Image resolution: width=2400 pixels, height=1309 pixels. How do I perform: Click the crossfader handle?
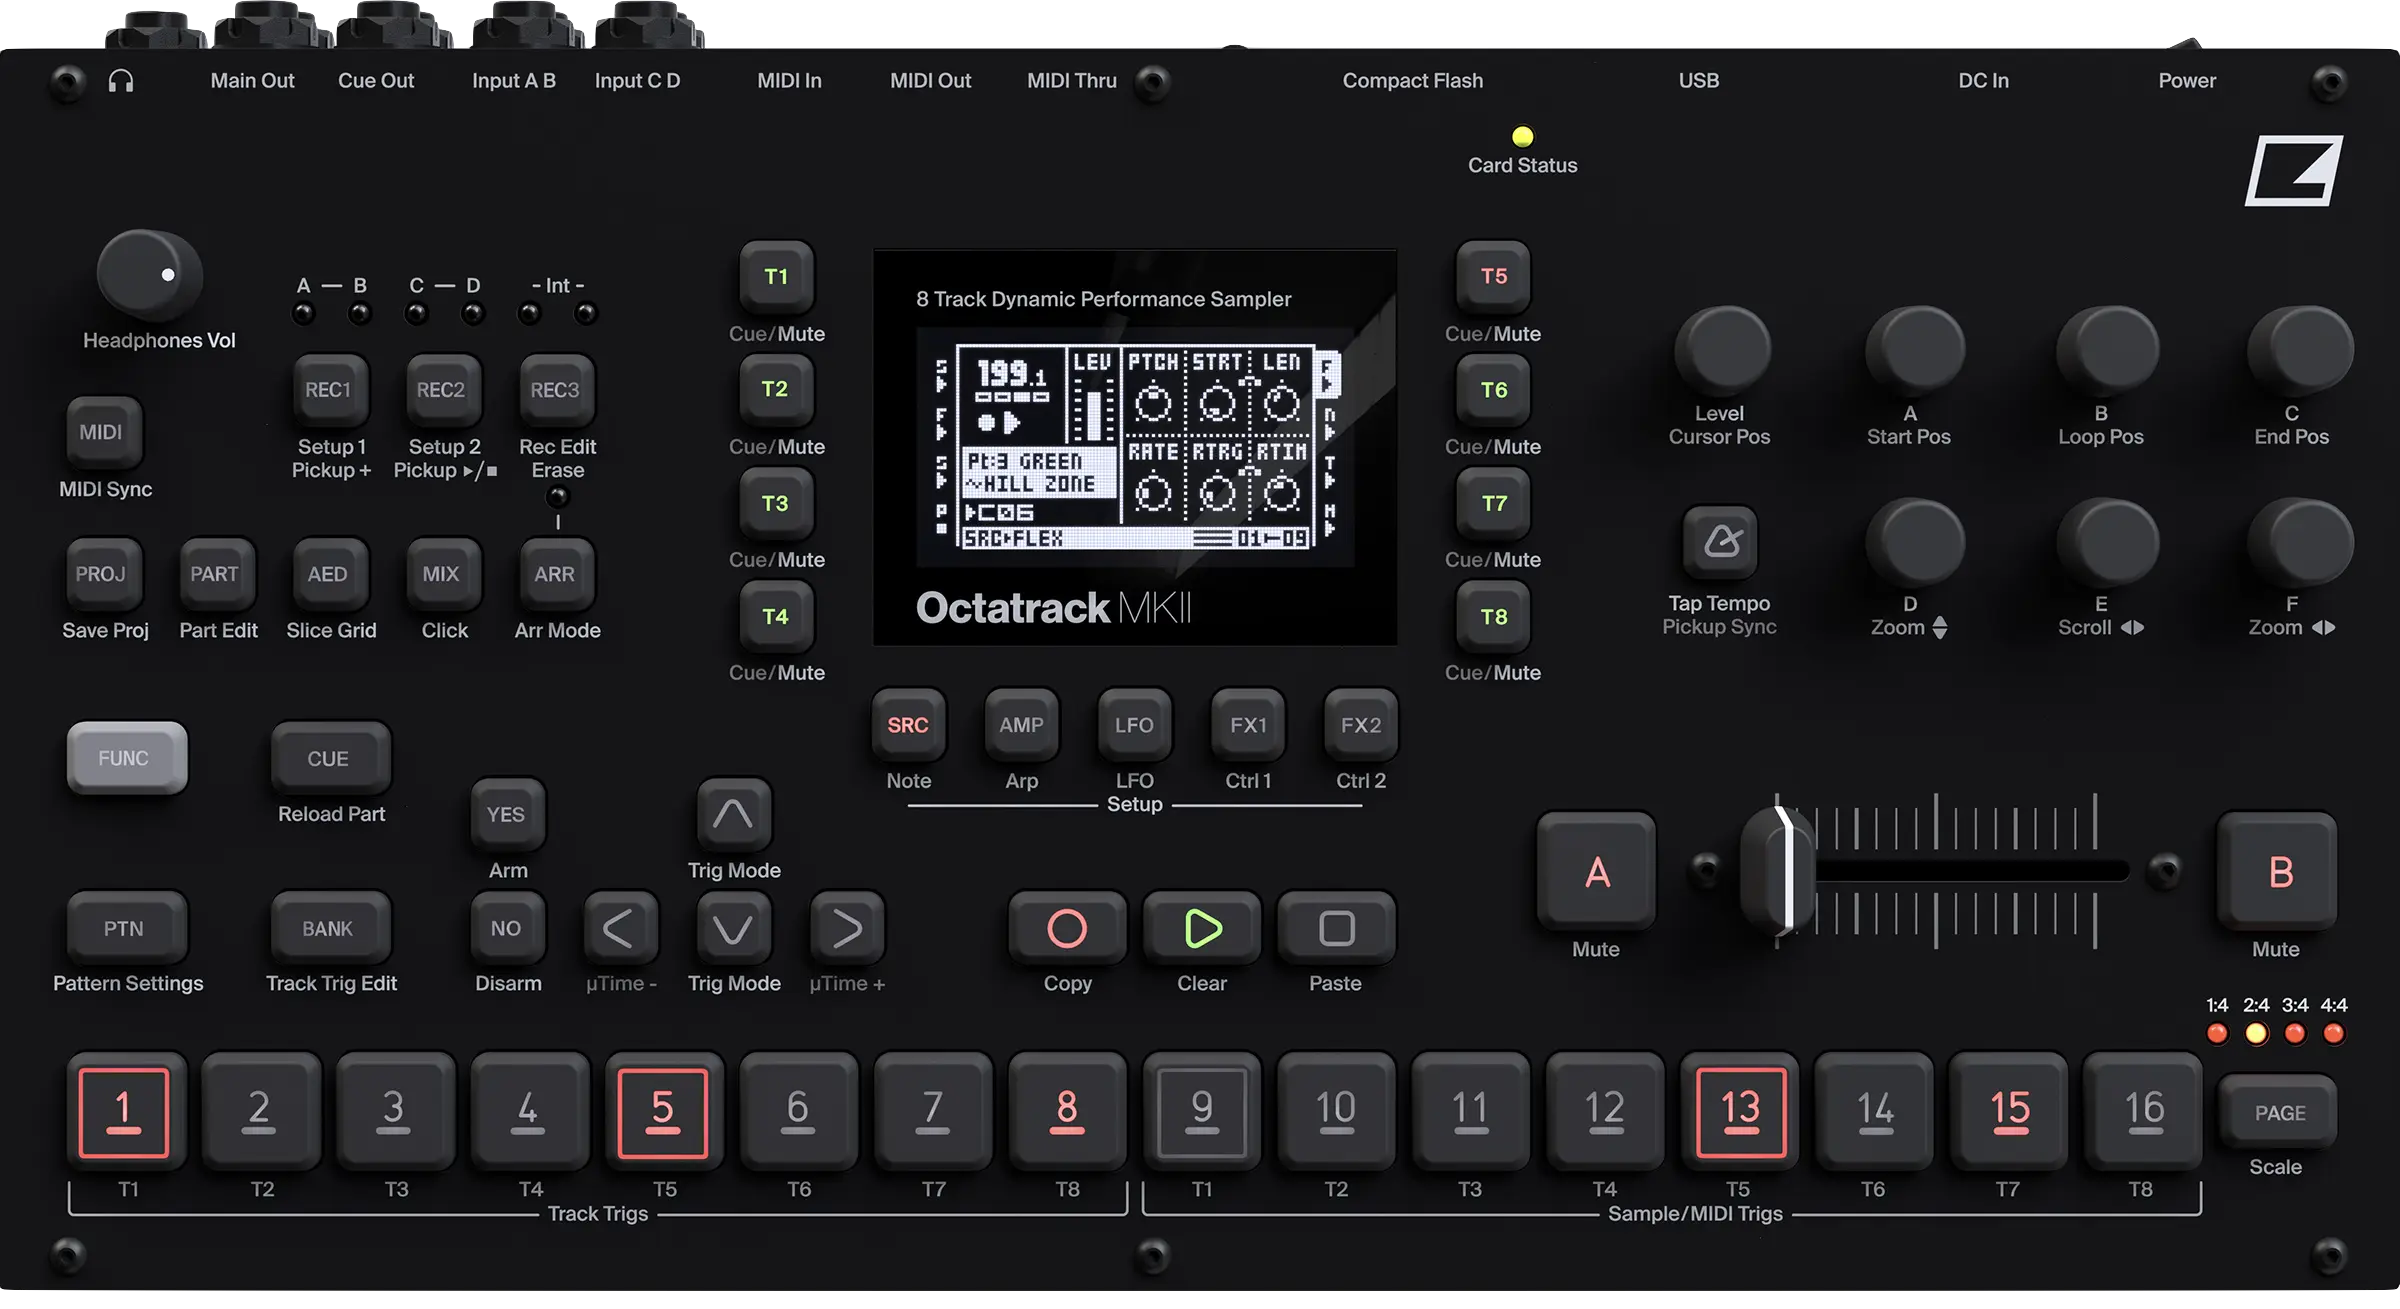click(1779, 870)
